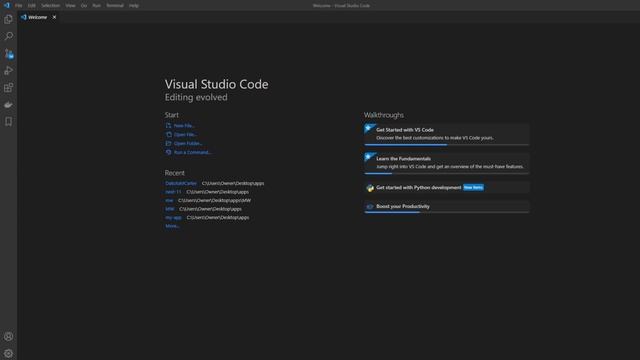The image size is (640, 360).
Task: Open the File menu
Action: (18, 6)
